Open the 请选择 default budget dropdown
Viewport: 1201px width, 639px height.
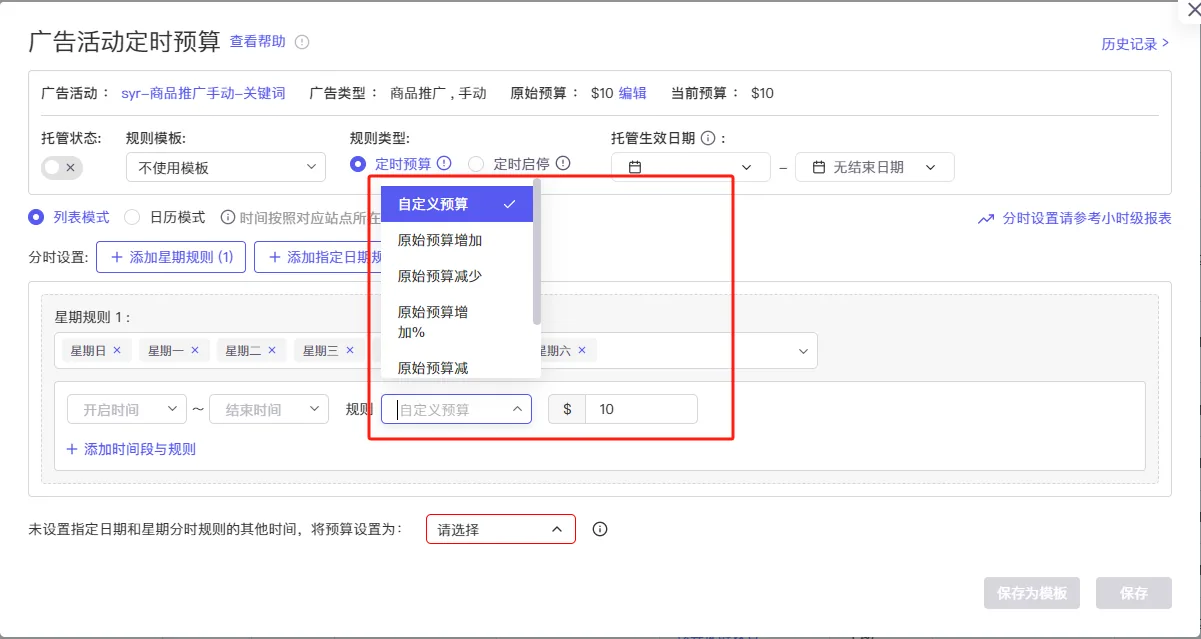tap(501, 529)
